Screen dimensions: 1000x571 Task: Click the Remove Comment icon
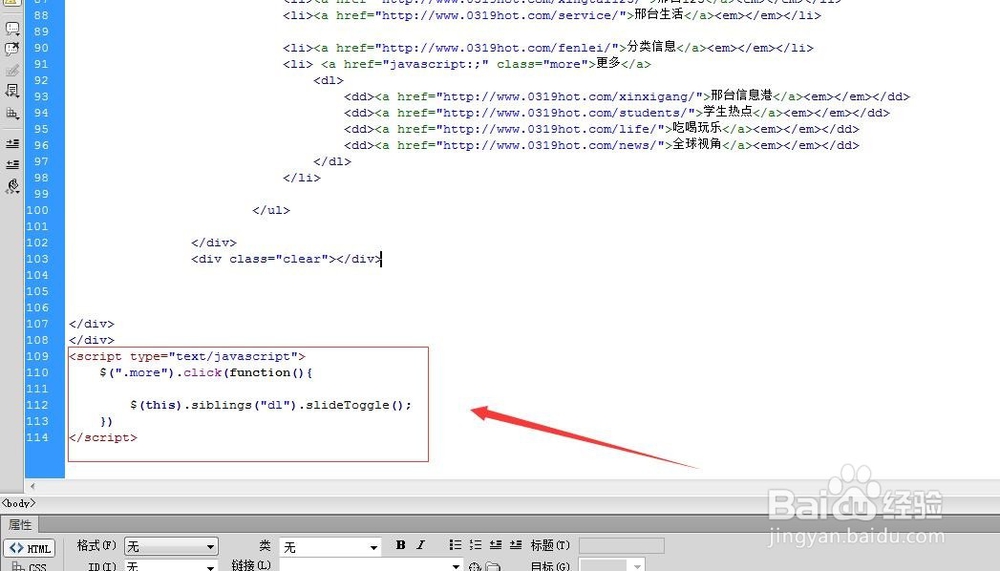click(x=12, y=49)
